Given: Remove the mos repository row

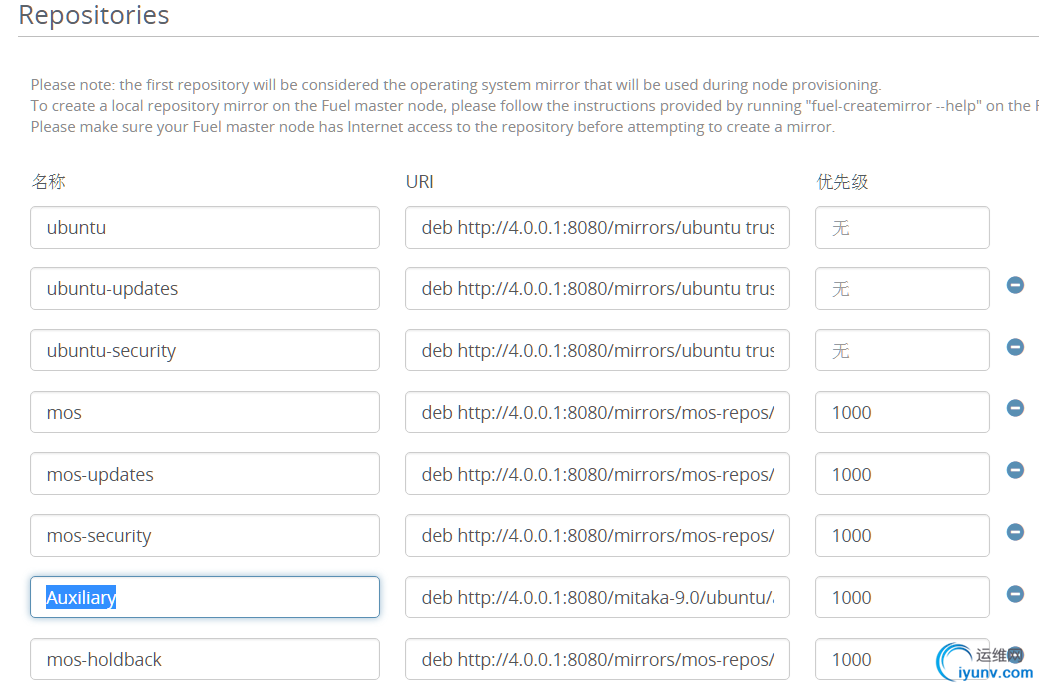Looking at the screenshot, I should pos(1015,408).
